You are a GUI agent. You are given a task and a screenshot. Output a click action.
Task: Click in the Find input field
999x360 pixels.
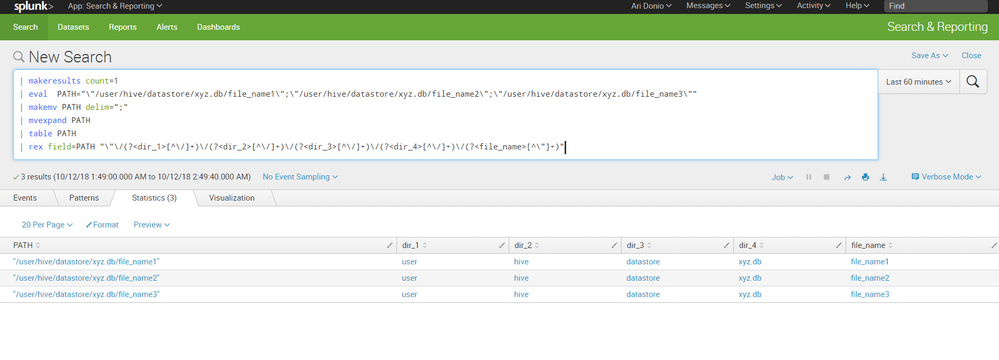[935, 6]
